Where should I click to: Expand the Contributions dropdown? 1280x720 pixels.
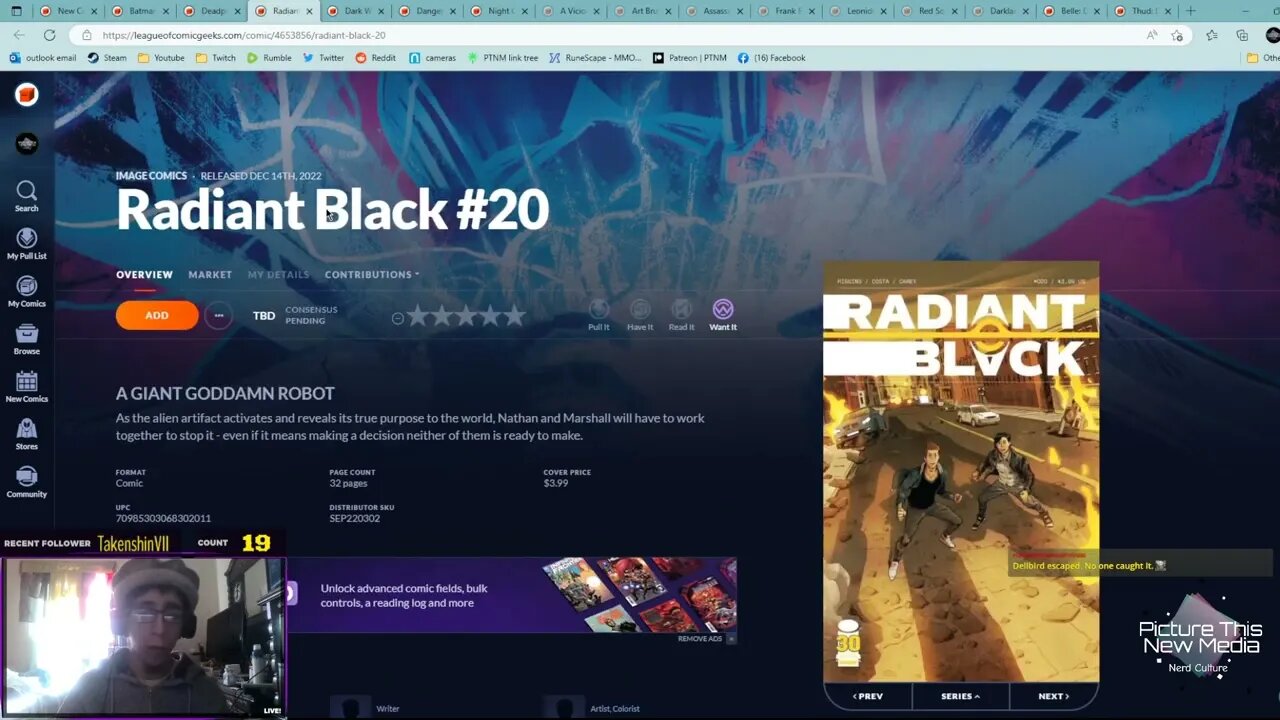[x=372, y=274]
